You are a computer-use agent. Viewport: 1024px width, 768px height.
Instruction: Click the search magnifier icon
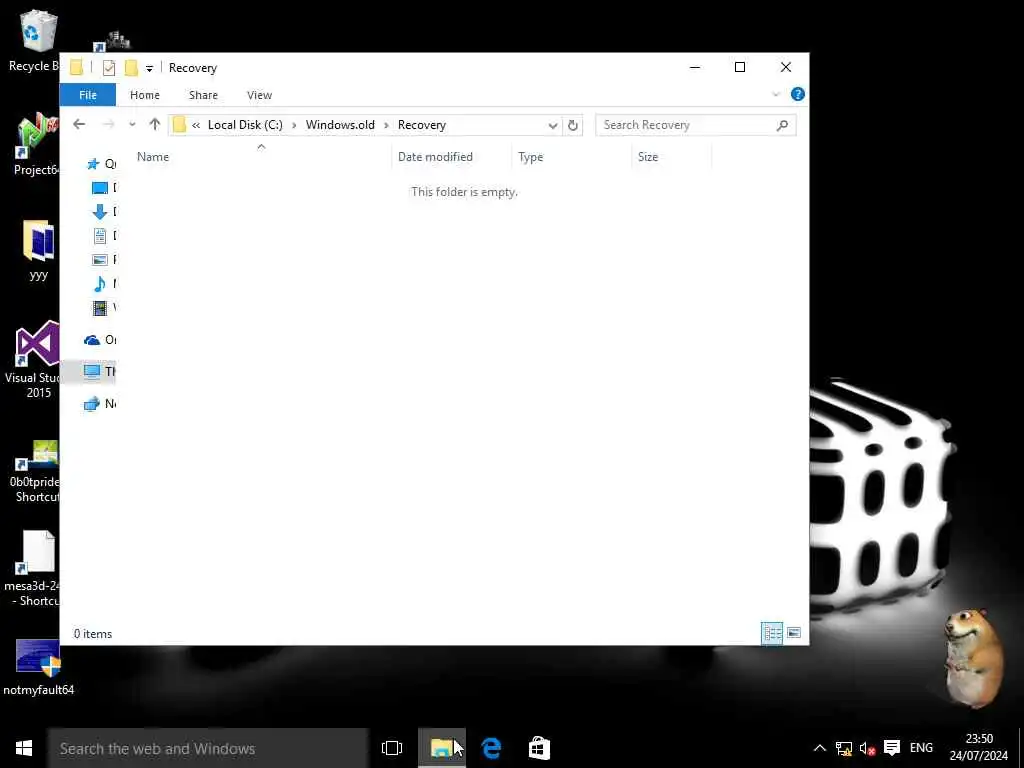tap(782, 125)
